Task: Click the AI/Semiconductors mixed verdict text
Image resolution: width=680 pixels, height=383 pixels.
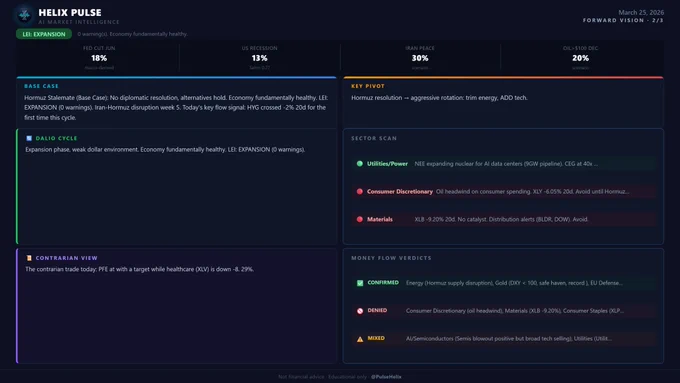Action: [509, 338]
